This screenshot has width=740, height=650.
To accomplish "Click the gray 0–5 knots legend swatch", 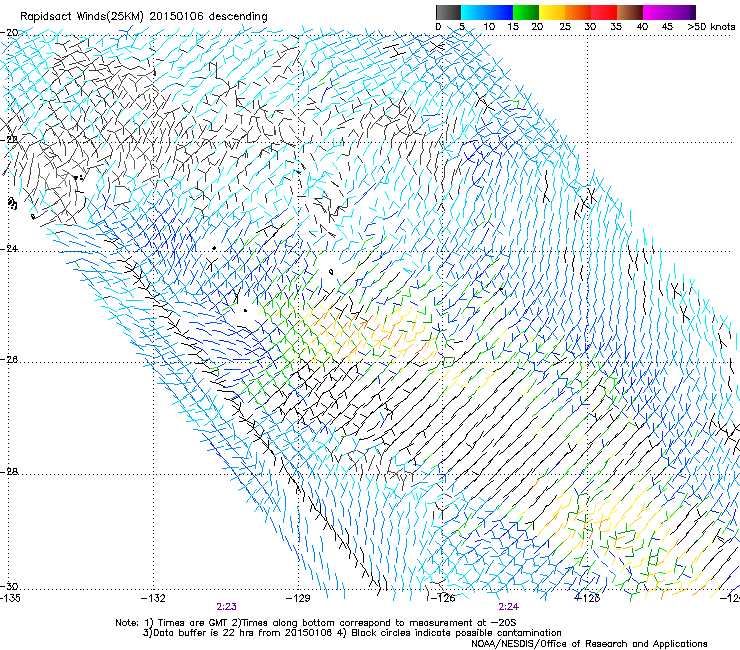I will [448, 12].
